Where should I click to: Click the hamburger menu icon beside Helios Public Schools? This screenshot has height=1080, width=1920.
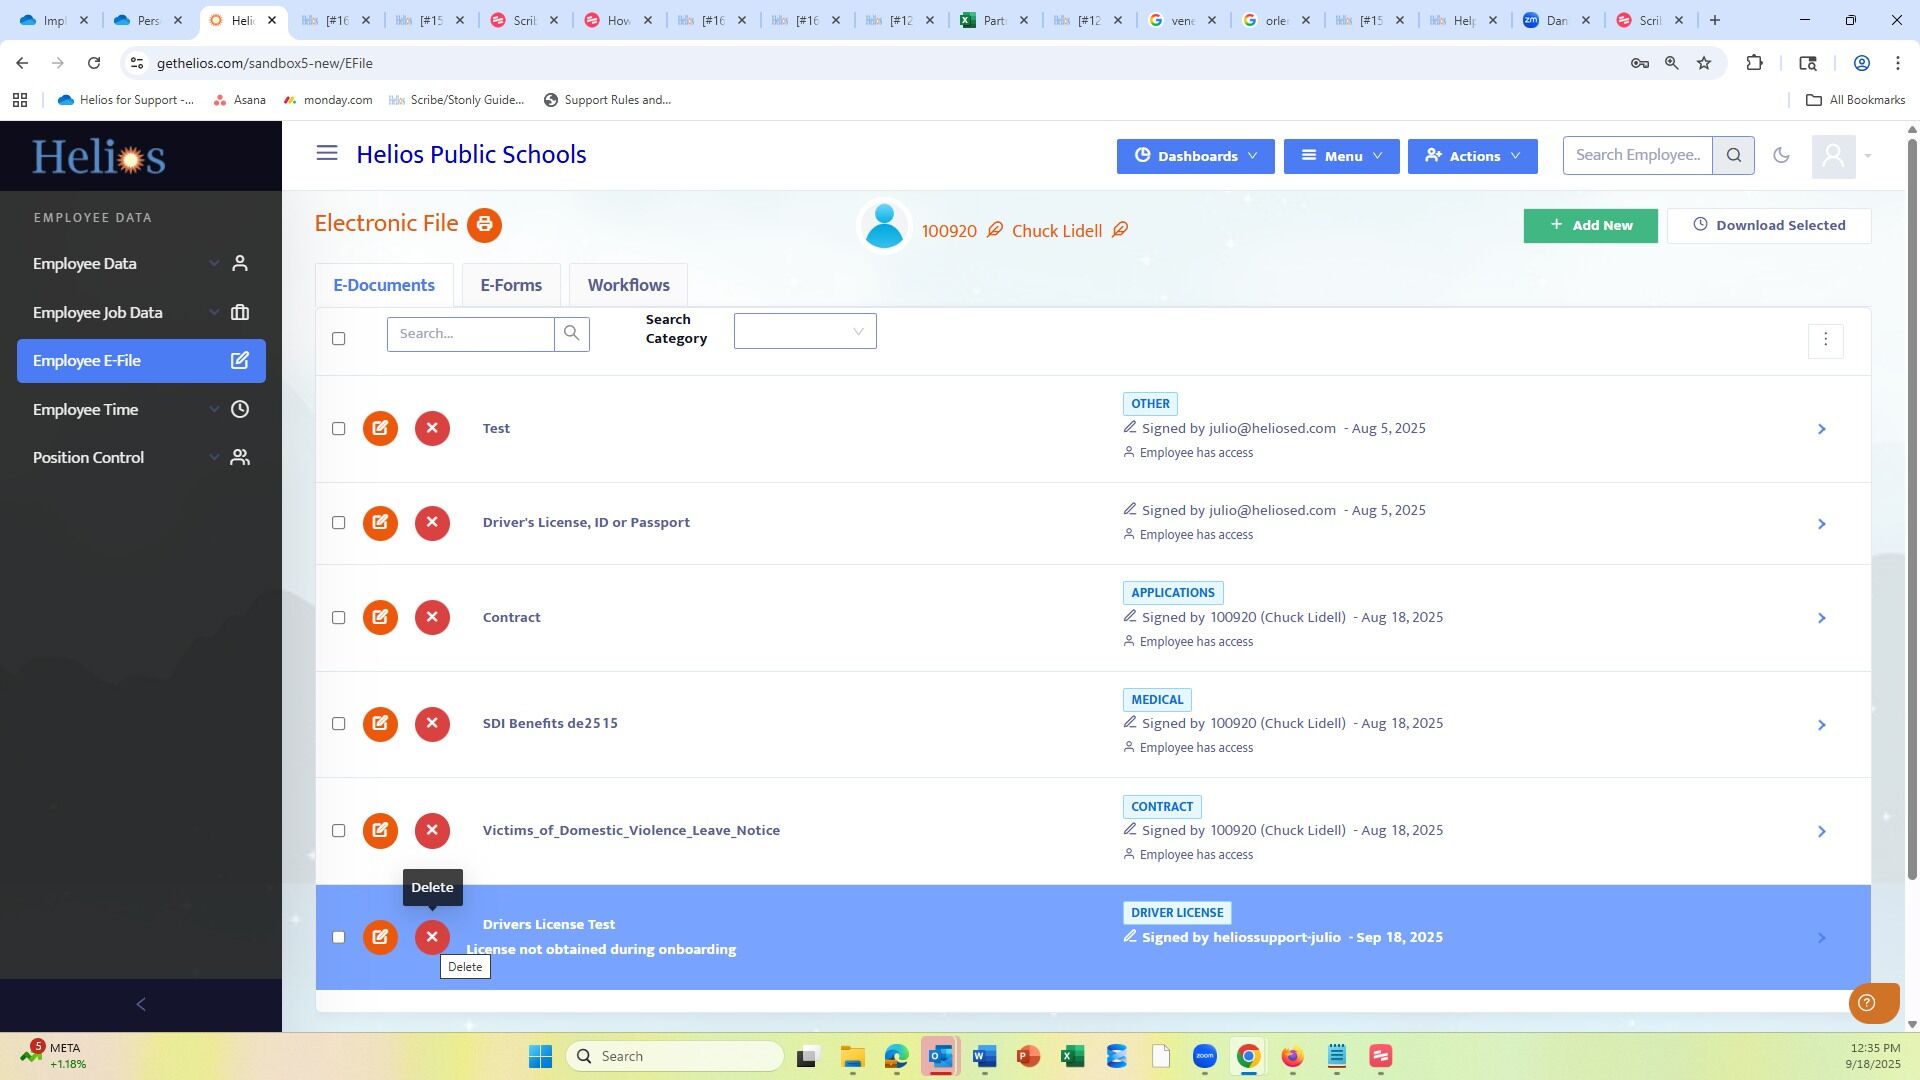(327, 154)
